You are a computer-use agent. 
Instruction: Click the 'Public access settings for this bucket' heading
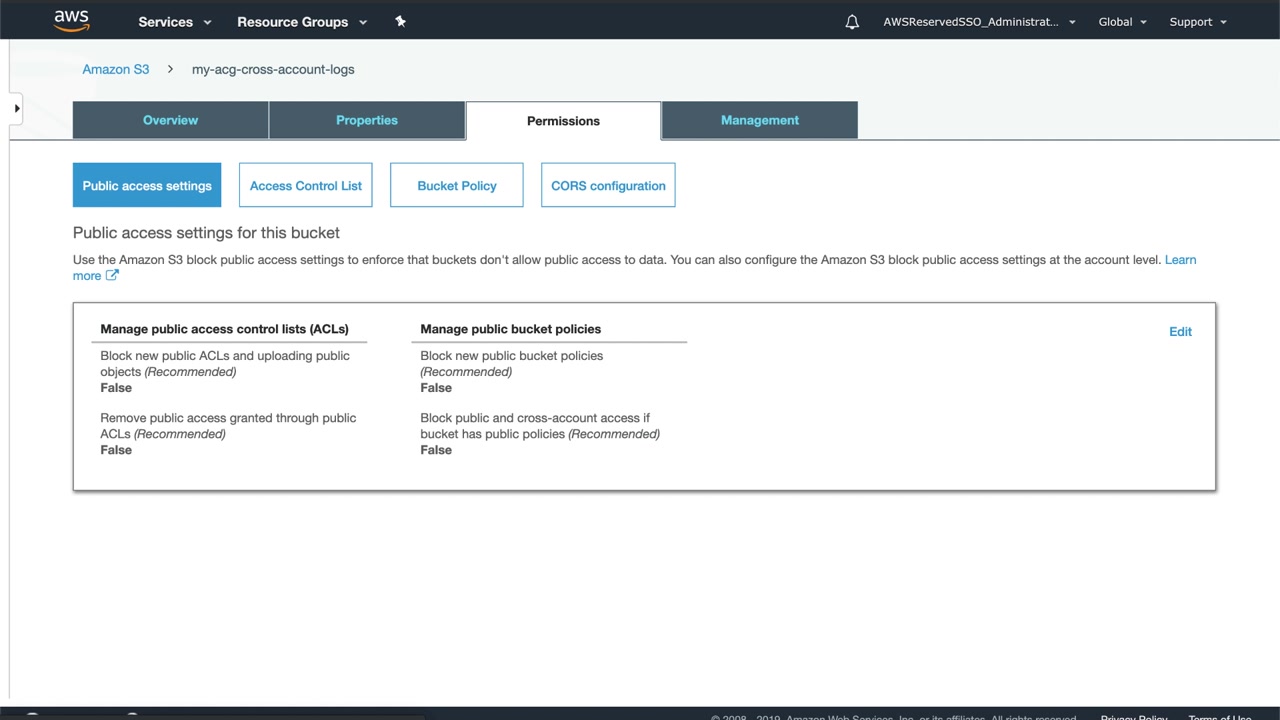pyautogui.click(x=206, y=233)
